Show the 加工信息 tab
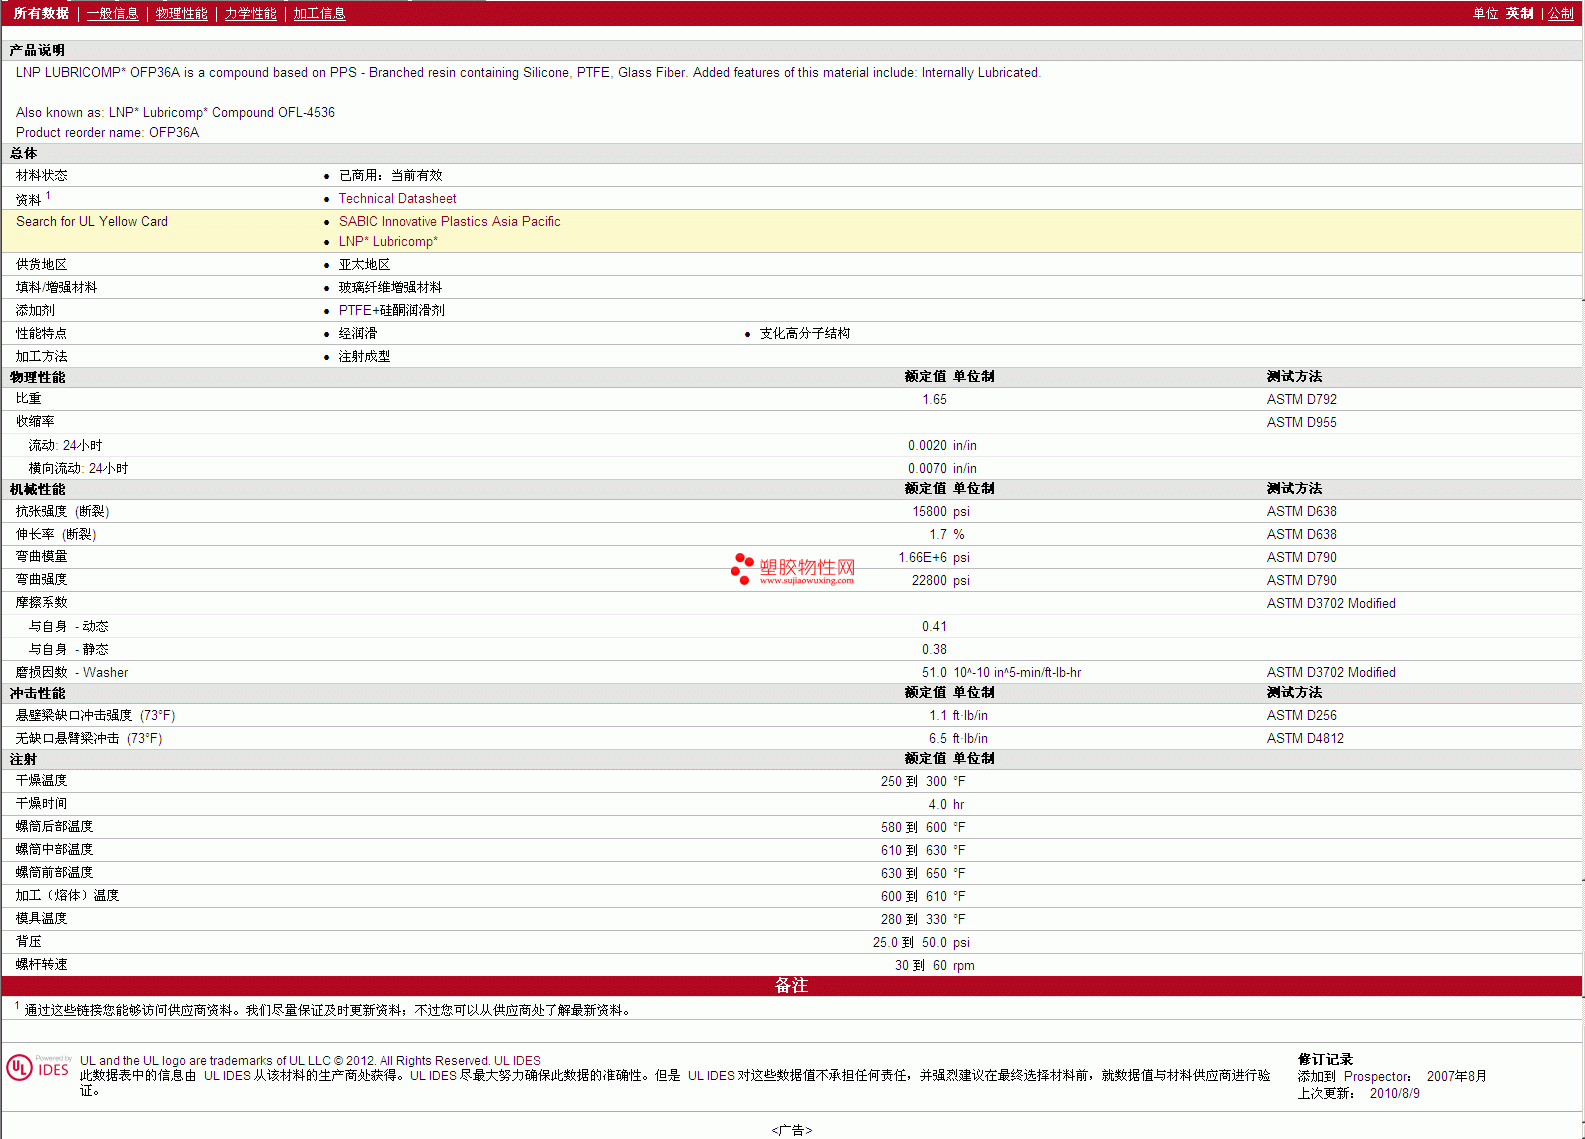This screenshot has width=1585, height=1139. (x=319, y=13)
